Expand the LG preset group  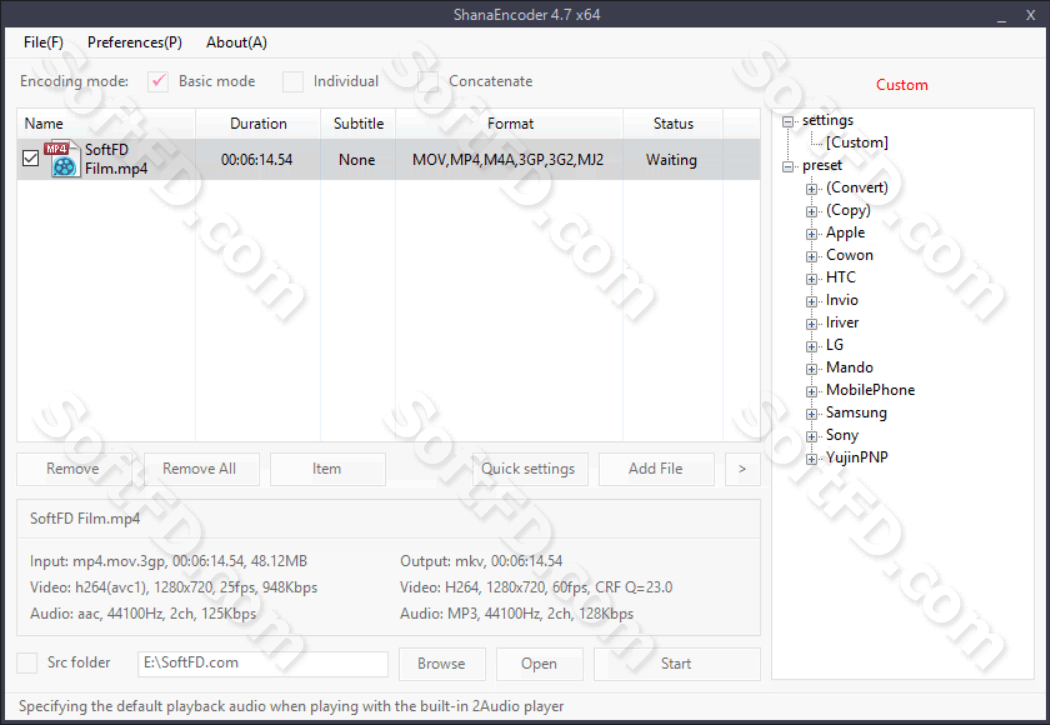point(812,347)
